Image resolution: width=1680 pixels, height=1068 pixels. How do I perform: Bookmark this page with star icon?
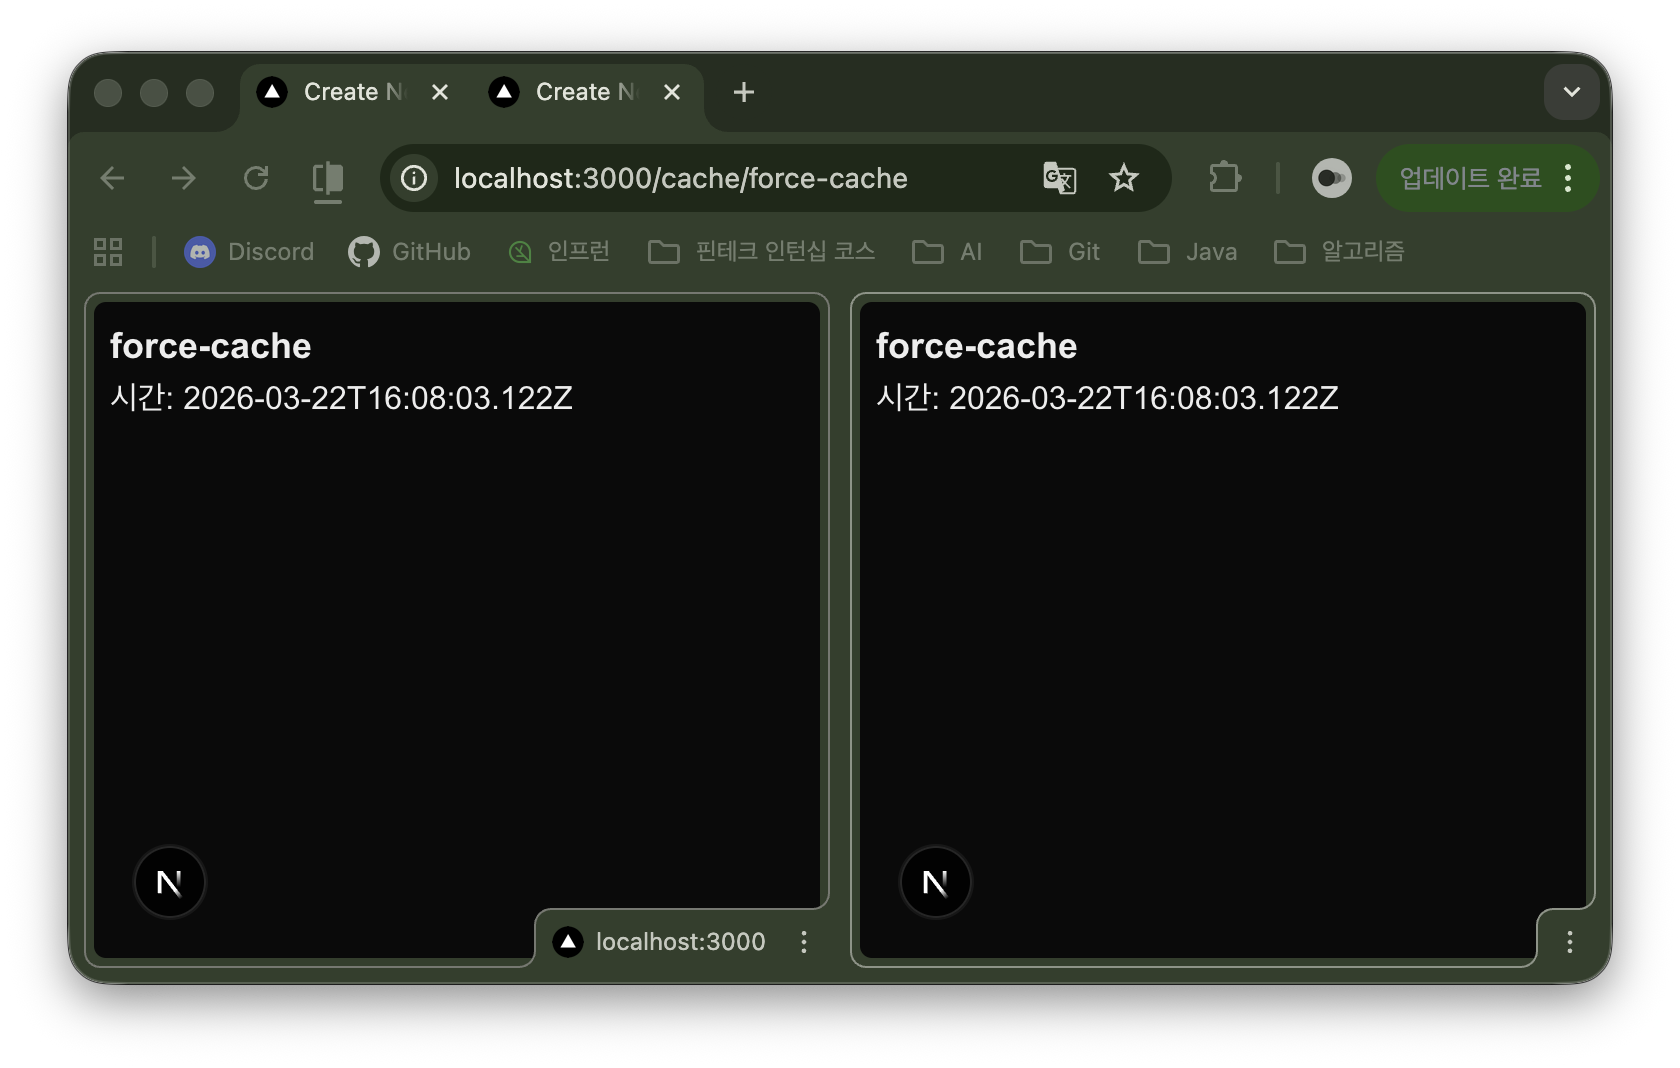[x=1124, y=178]
